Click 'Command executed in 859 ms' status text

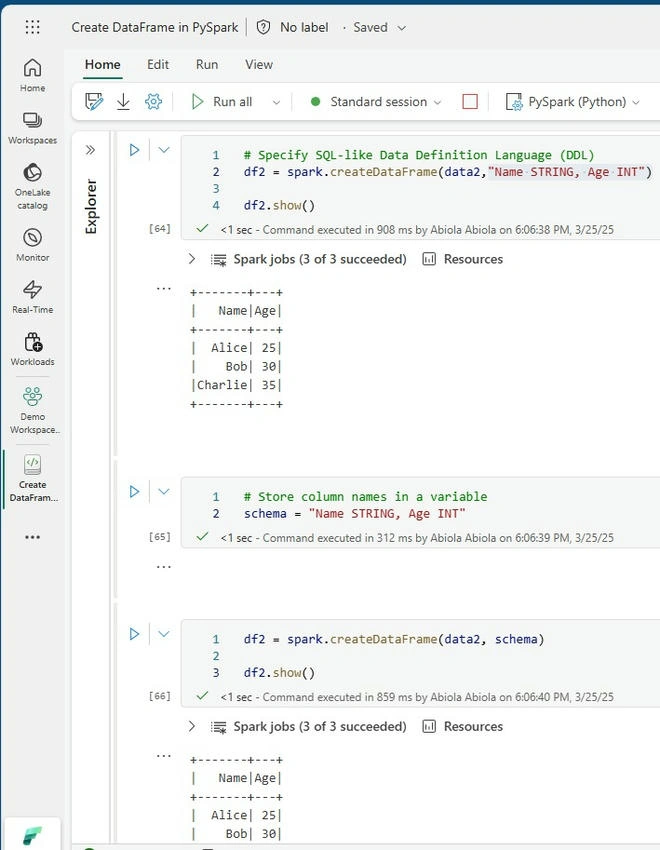[x=338, y=697]
